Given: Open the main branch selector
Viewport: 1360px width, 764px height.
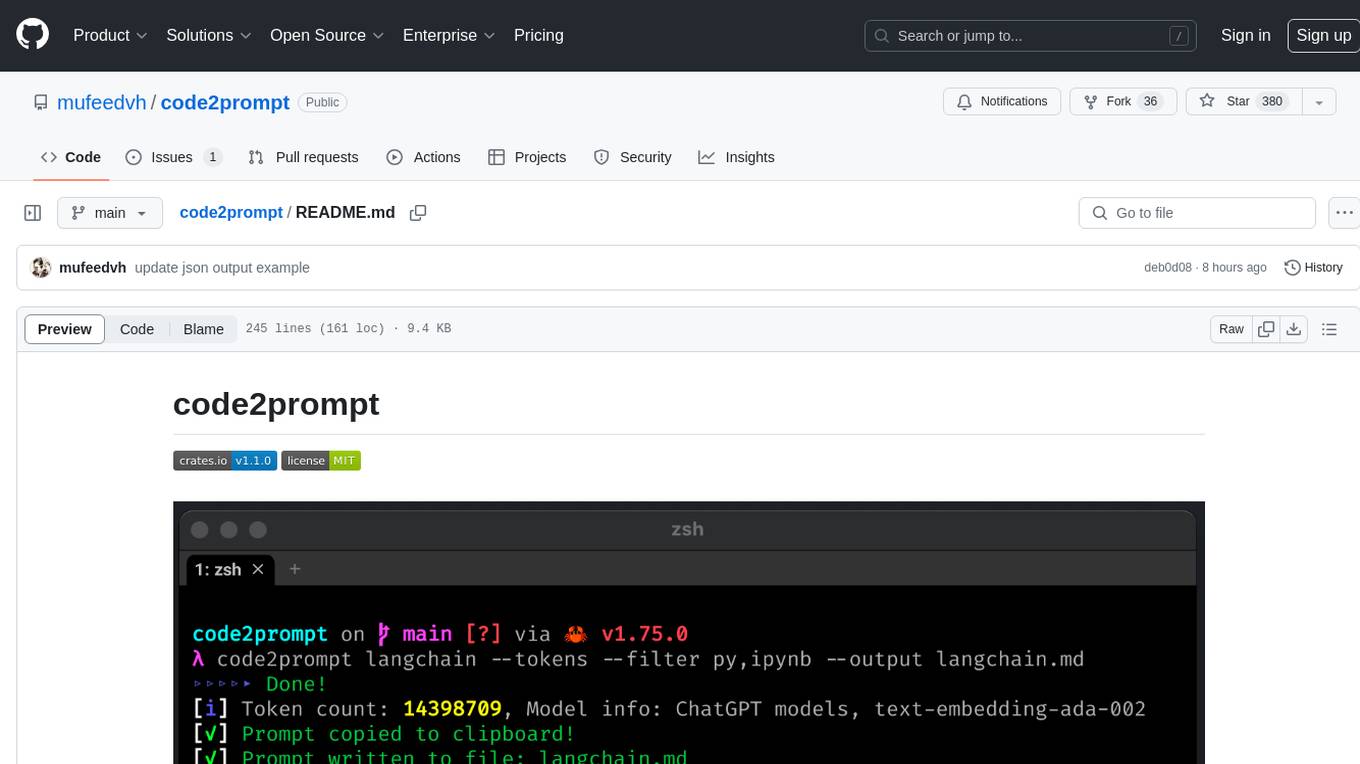Looking at the screenshot, I should 110,213.
